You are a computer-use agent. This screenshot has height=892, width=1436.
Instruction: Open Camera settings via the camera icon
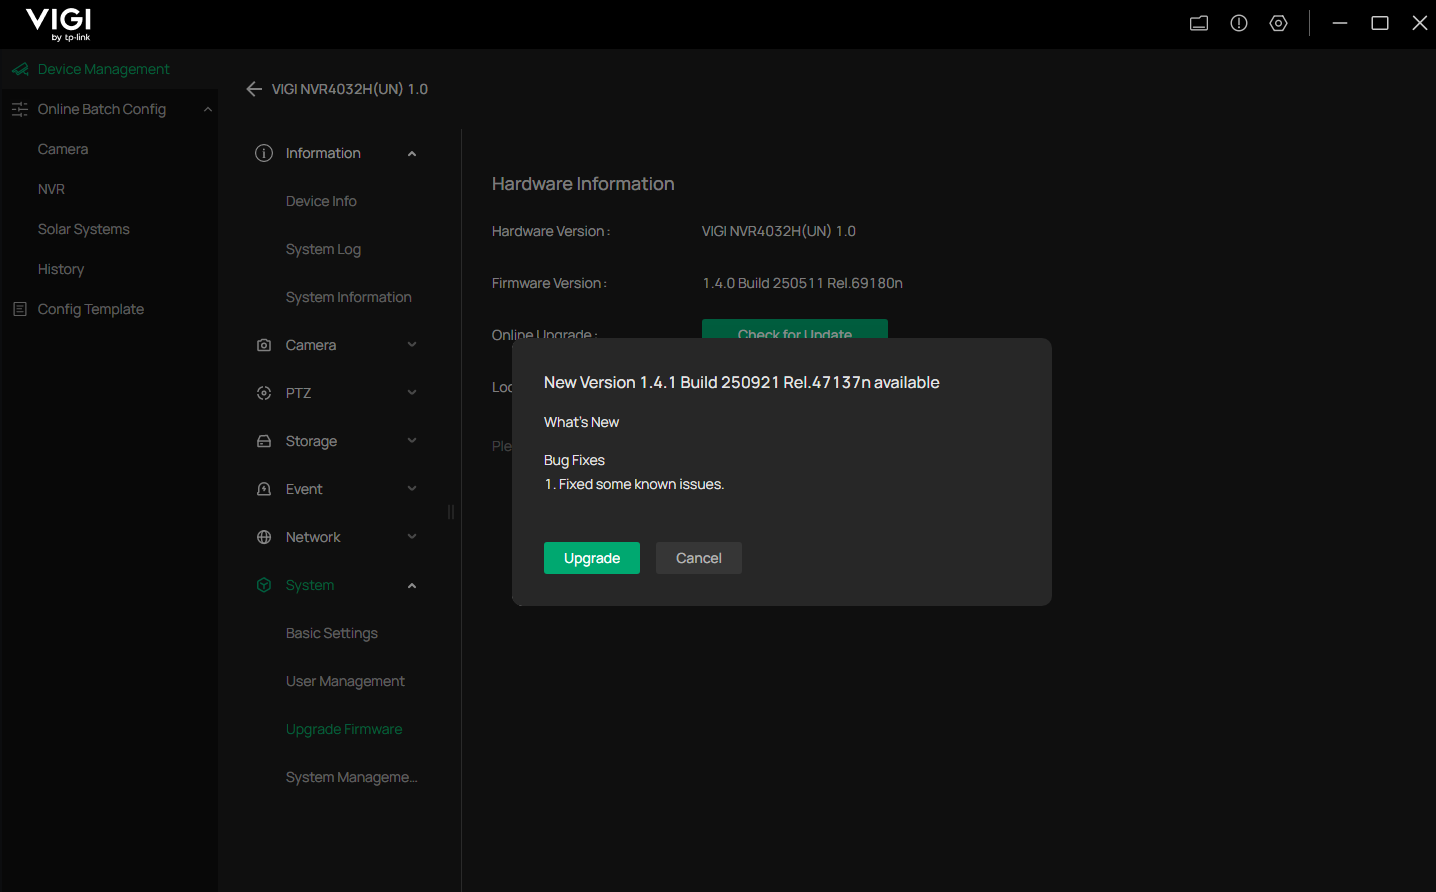263,344
